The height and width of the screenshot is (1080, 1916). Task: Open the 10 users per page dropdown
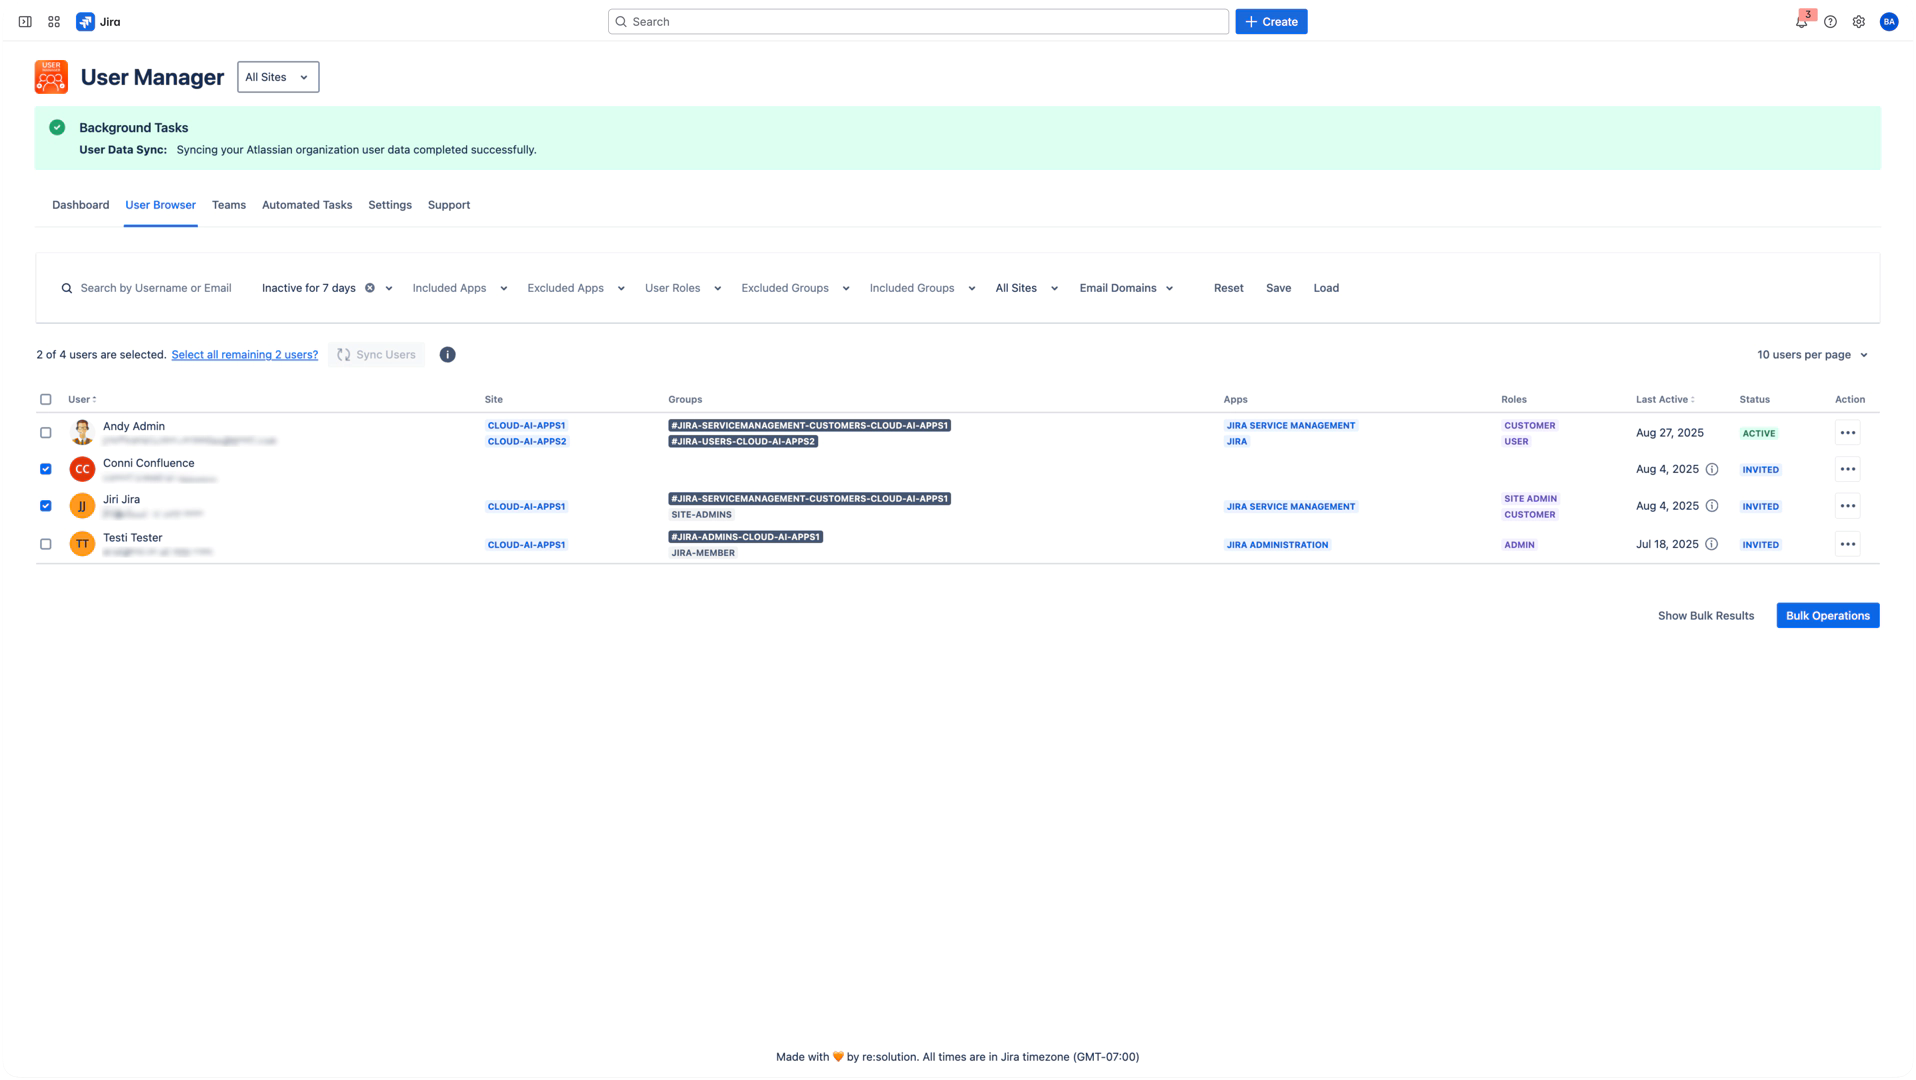(1812, 355)
